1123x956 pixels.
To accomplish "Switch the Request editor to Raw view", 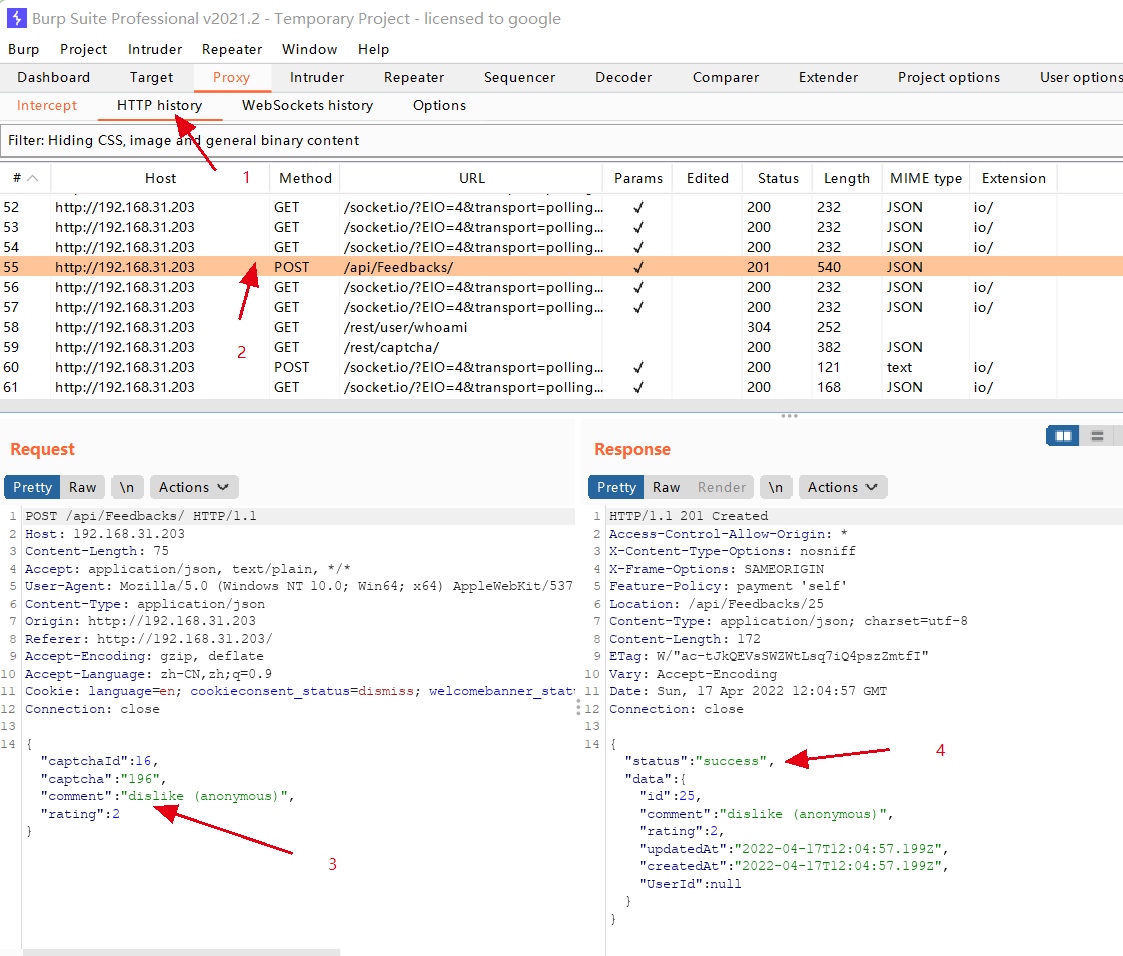I will [x=82, y=487].
